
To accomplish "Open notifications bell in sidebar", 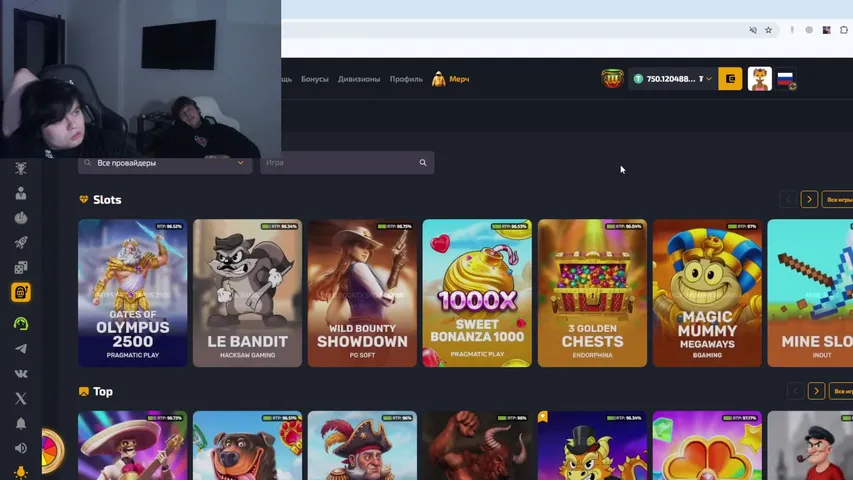I will pos(21,423).
